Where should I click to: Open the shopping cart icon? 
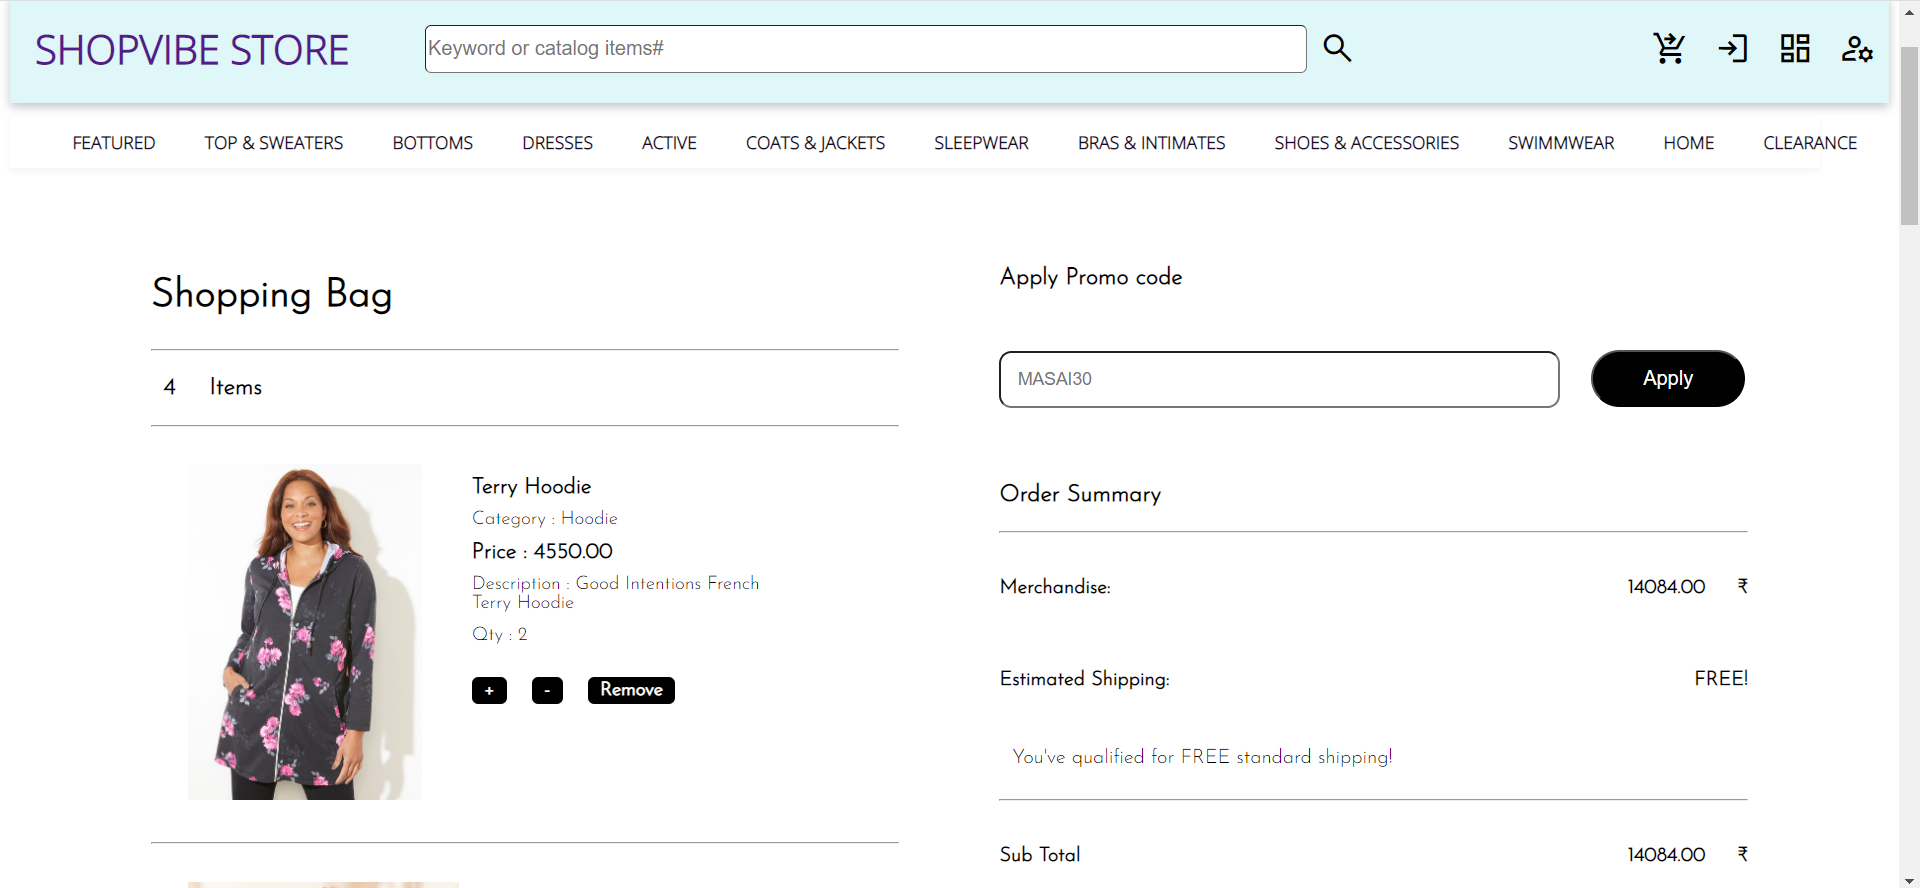coord(1669,48)
